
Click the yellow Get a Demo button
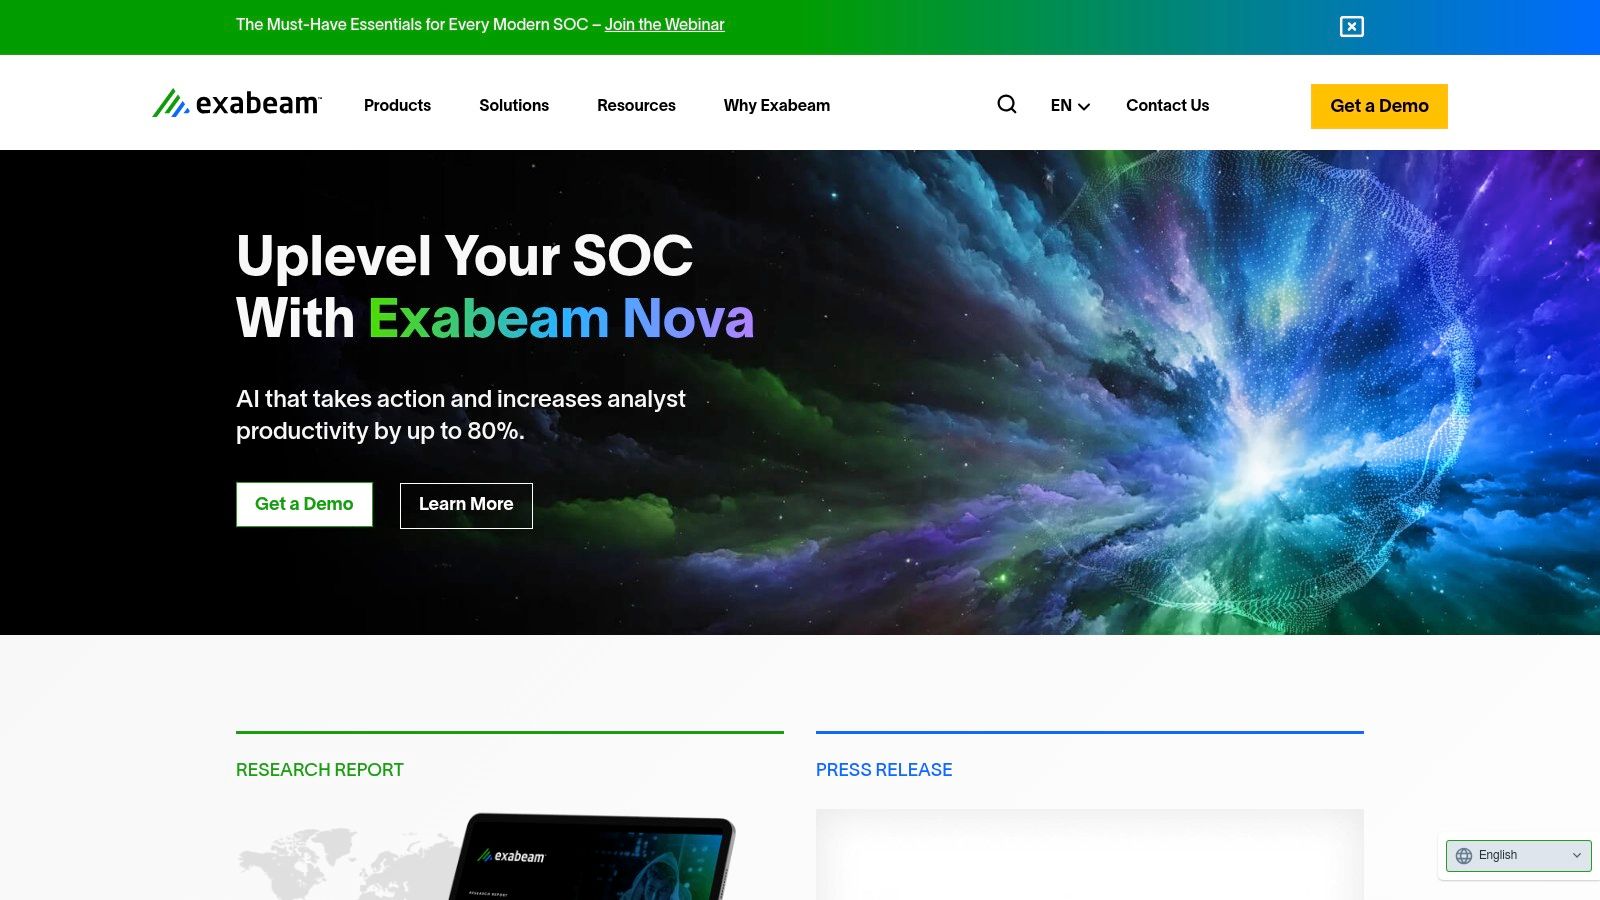point(1379,106)
